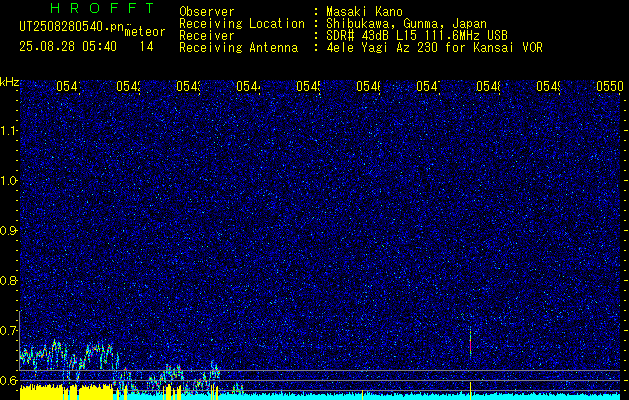Click the 0.8 kHz frequency axis label
This screenshot has height=400, width=629.
9,280
